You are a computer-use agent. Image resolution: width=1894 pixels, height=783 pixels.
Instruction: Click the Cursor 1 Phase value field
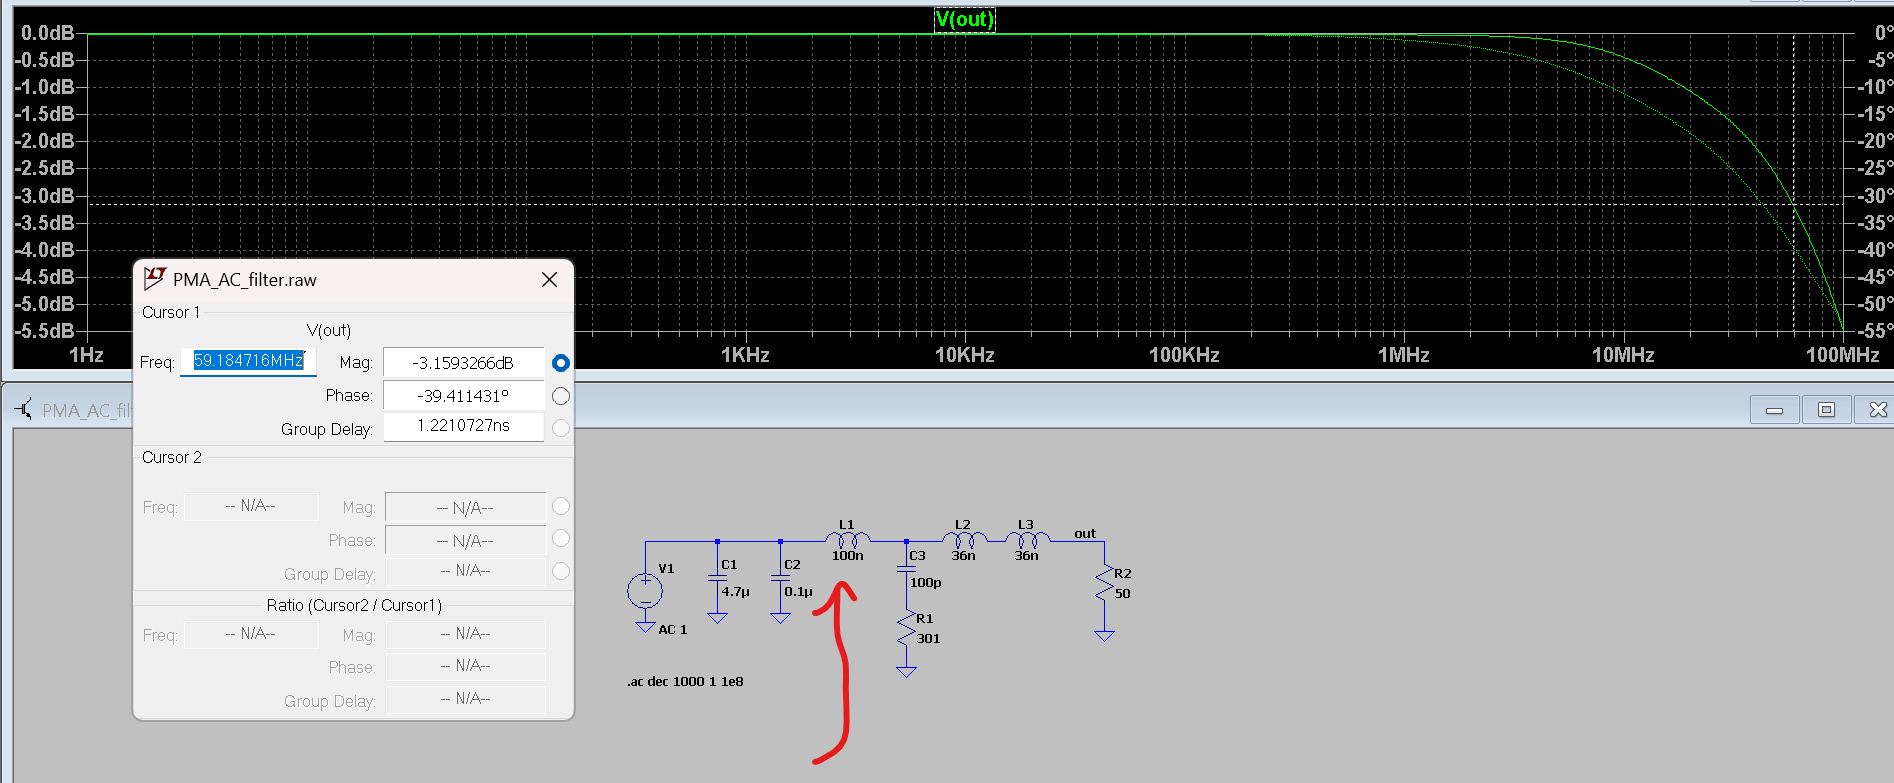[x=463, y=396]
